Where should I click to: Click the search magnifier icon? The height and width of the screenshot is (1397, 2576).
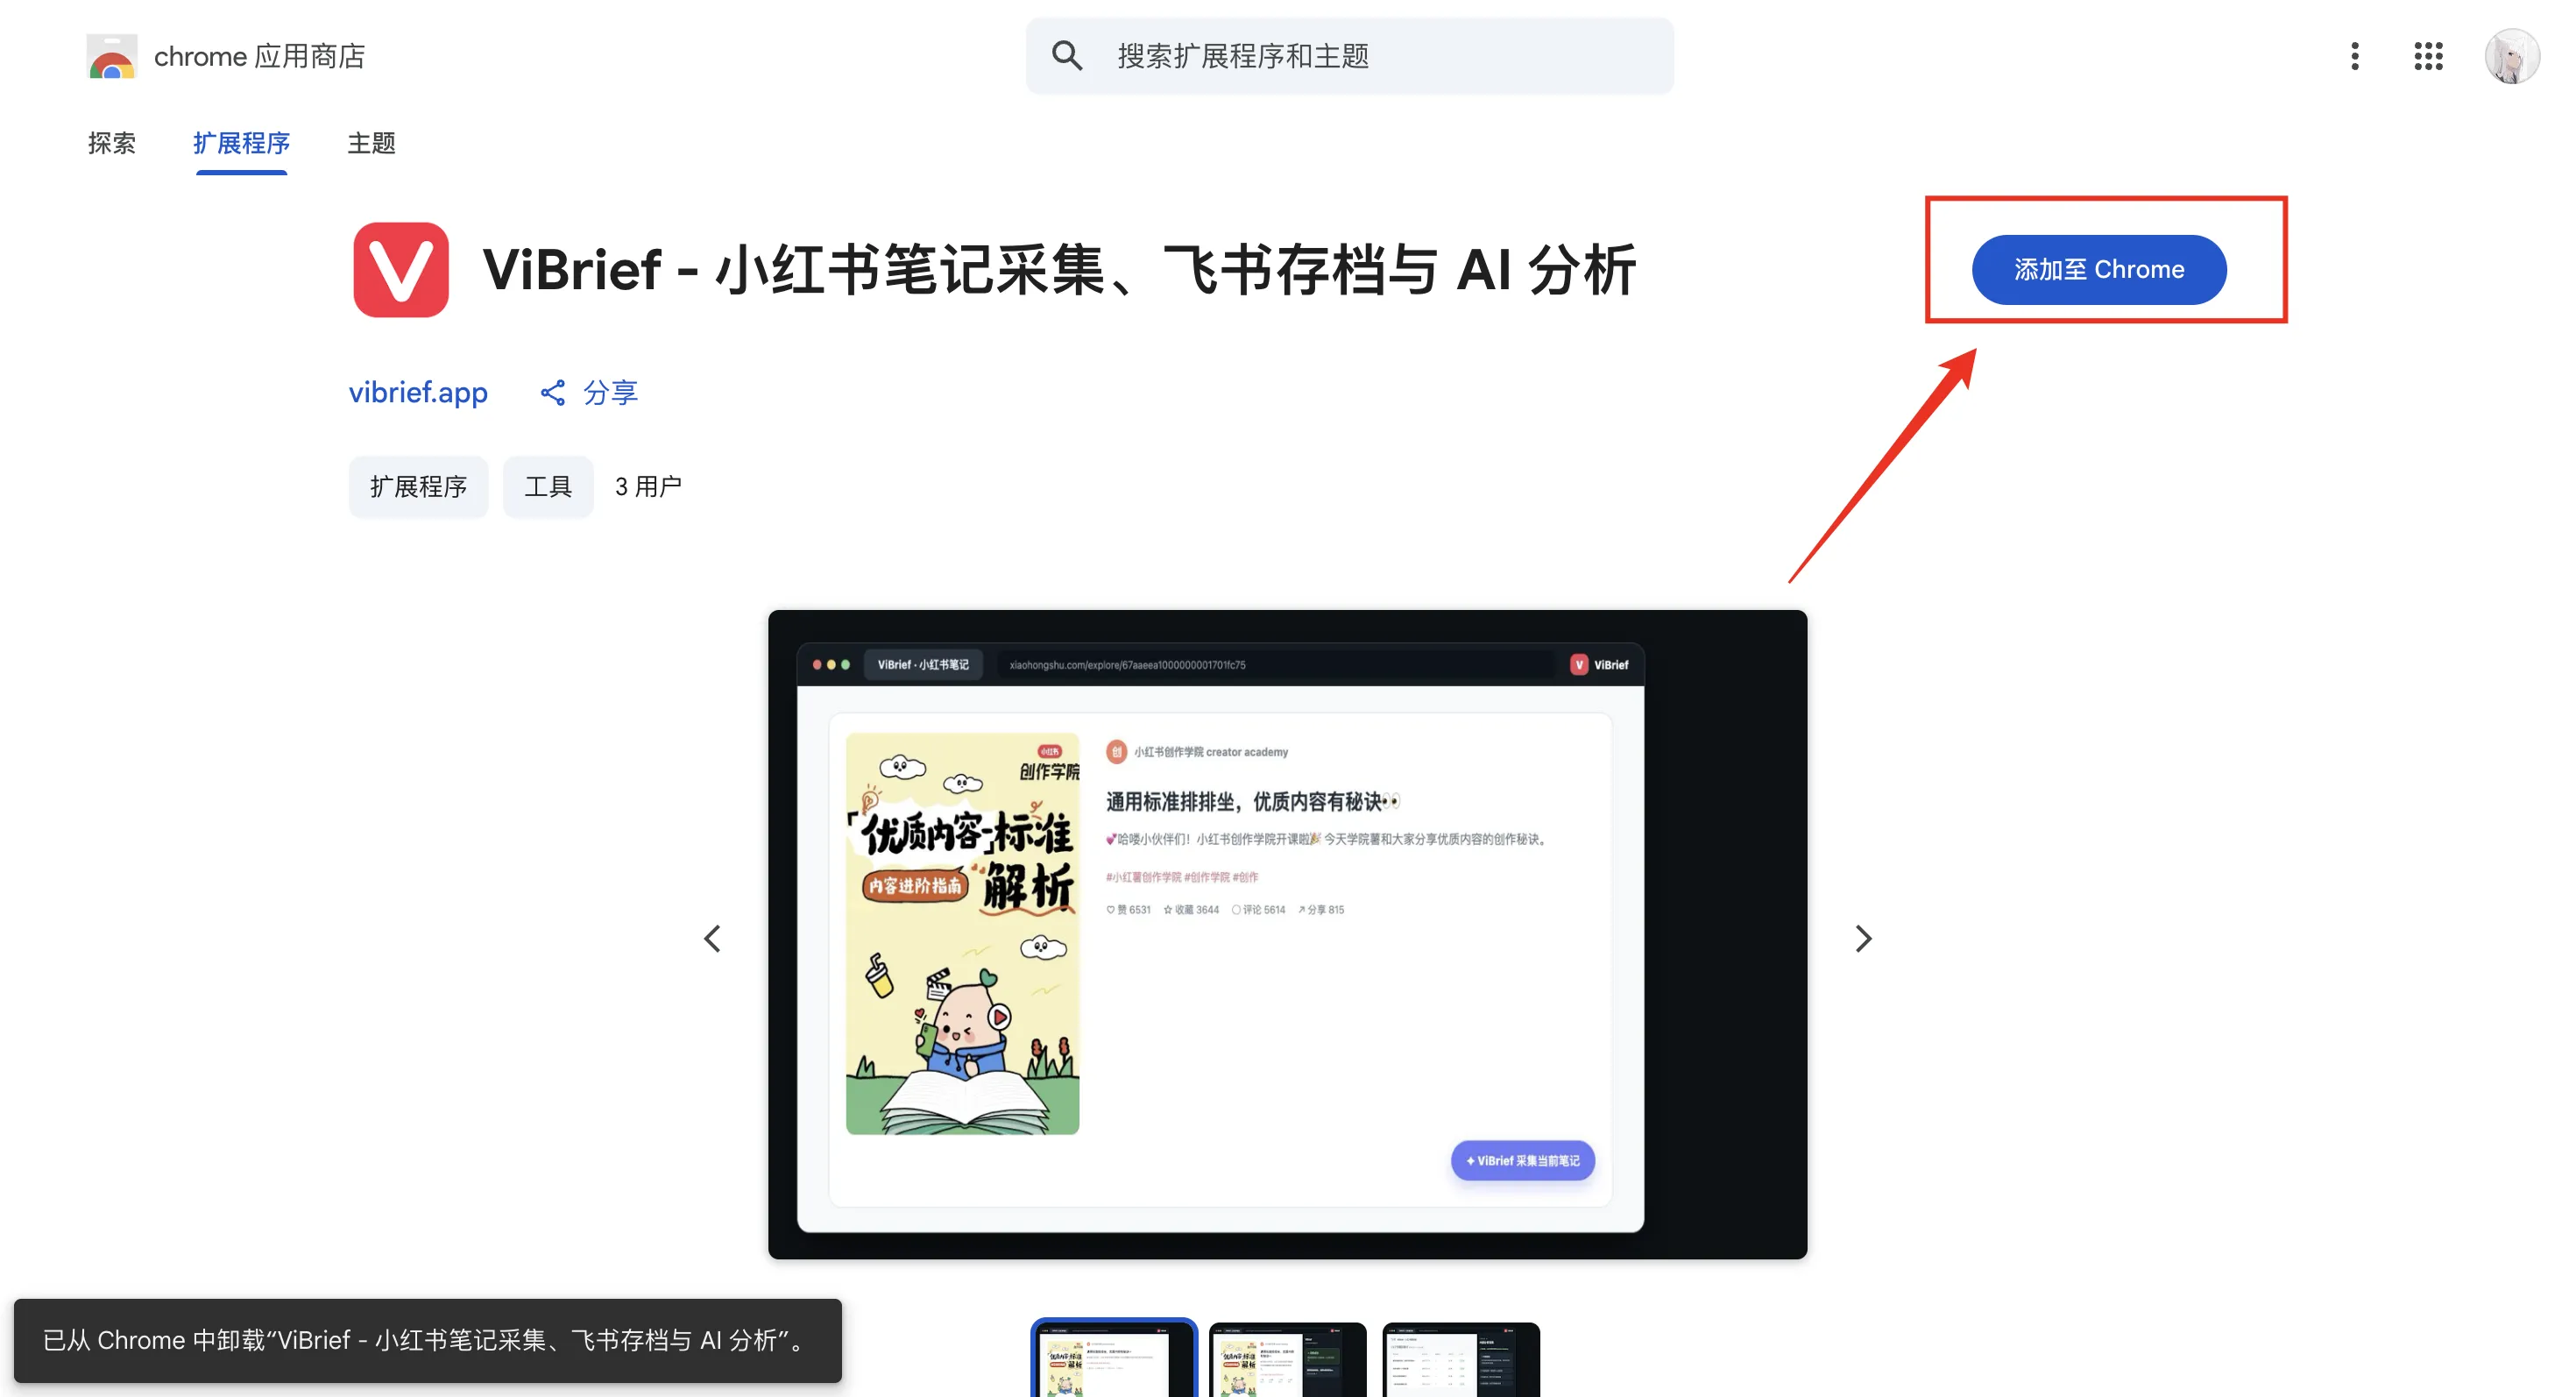(x=1067, y=56)
